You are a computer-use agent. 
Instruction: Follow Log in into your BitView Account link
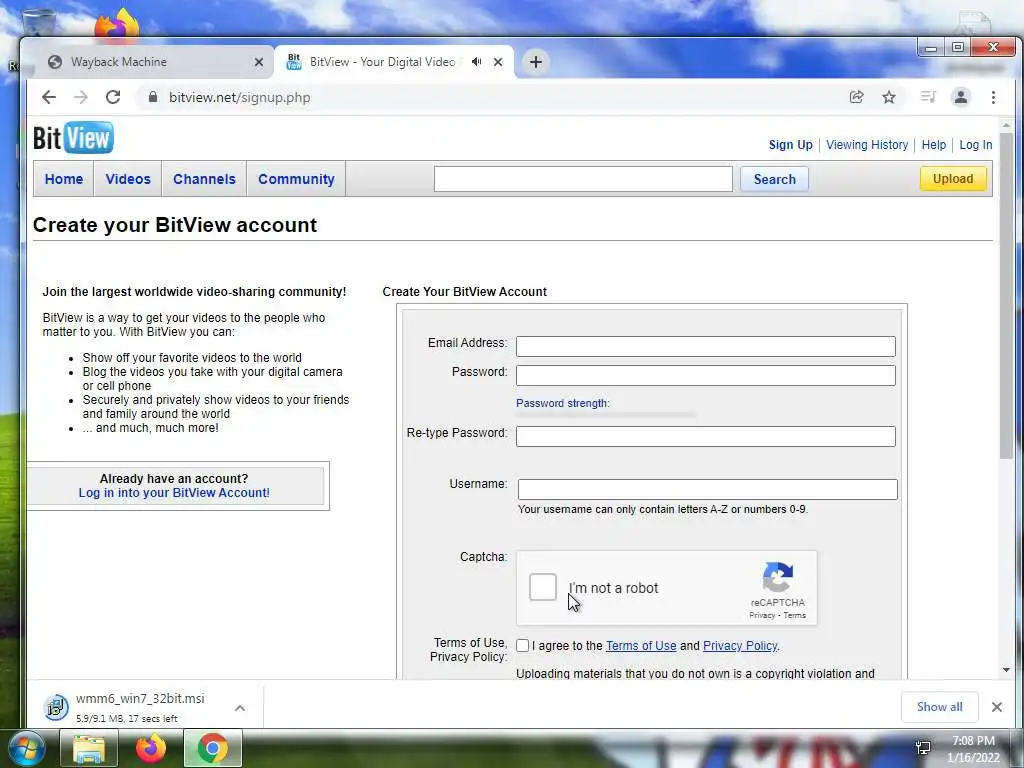click(174, 493)
